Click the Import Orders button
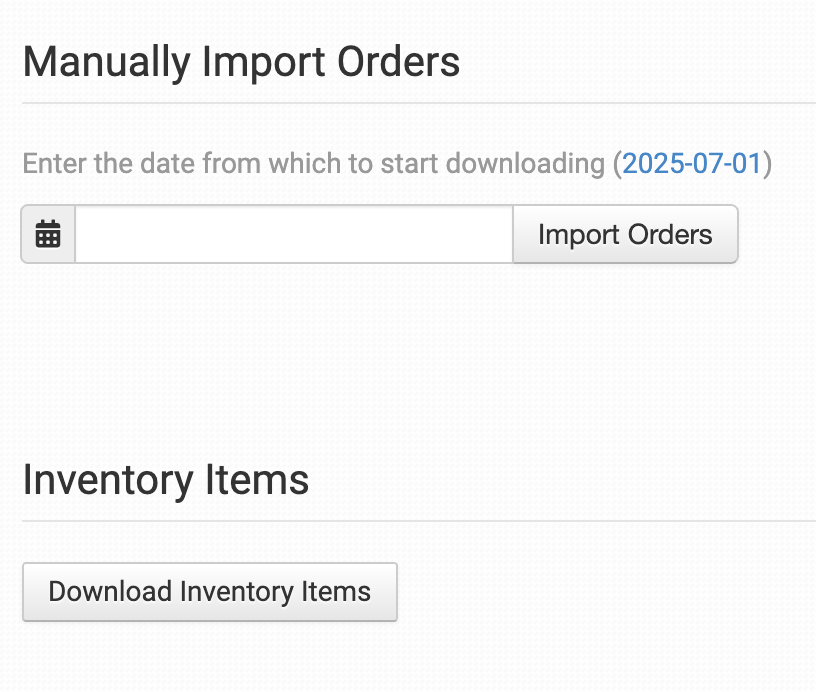This screenshot has height=692, width=816. coord(625,234)
